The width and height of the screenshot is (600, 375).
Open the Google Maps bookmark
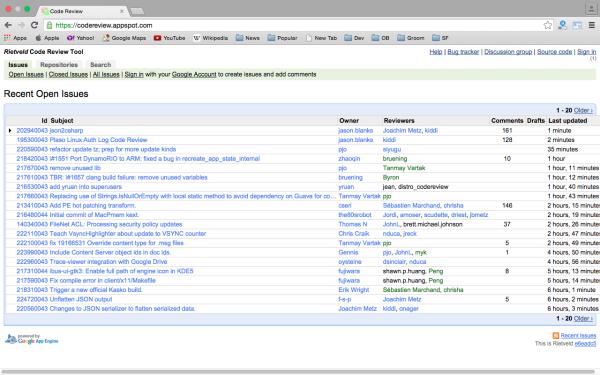coord(124,38)
